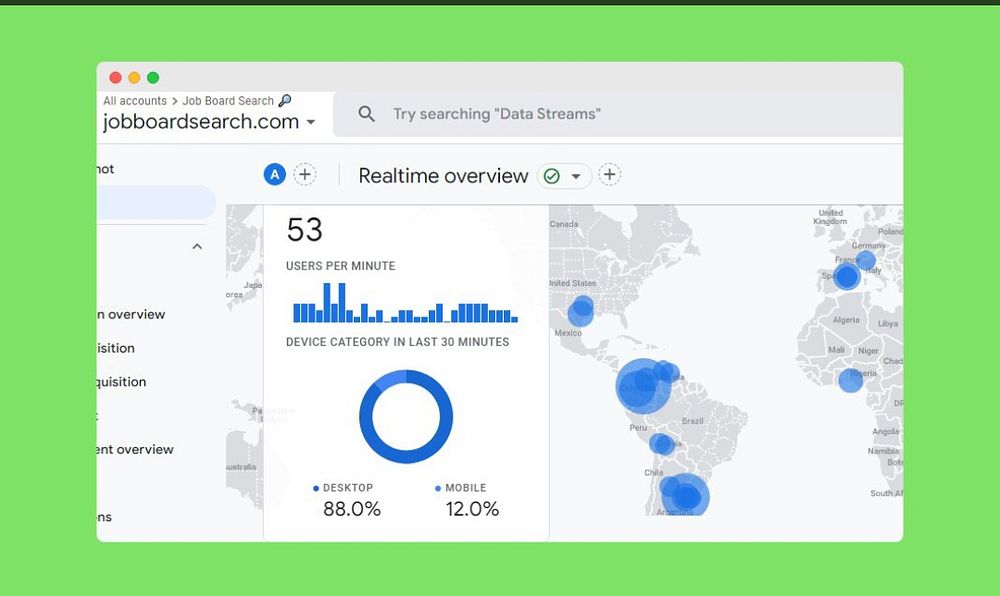Open the dropdown arrow beside Realtime overview

click(576, 176)
